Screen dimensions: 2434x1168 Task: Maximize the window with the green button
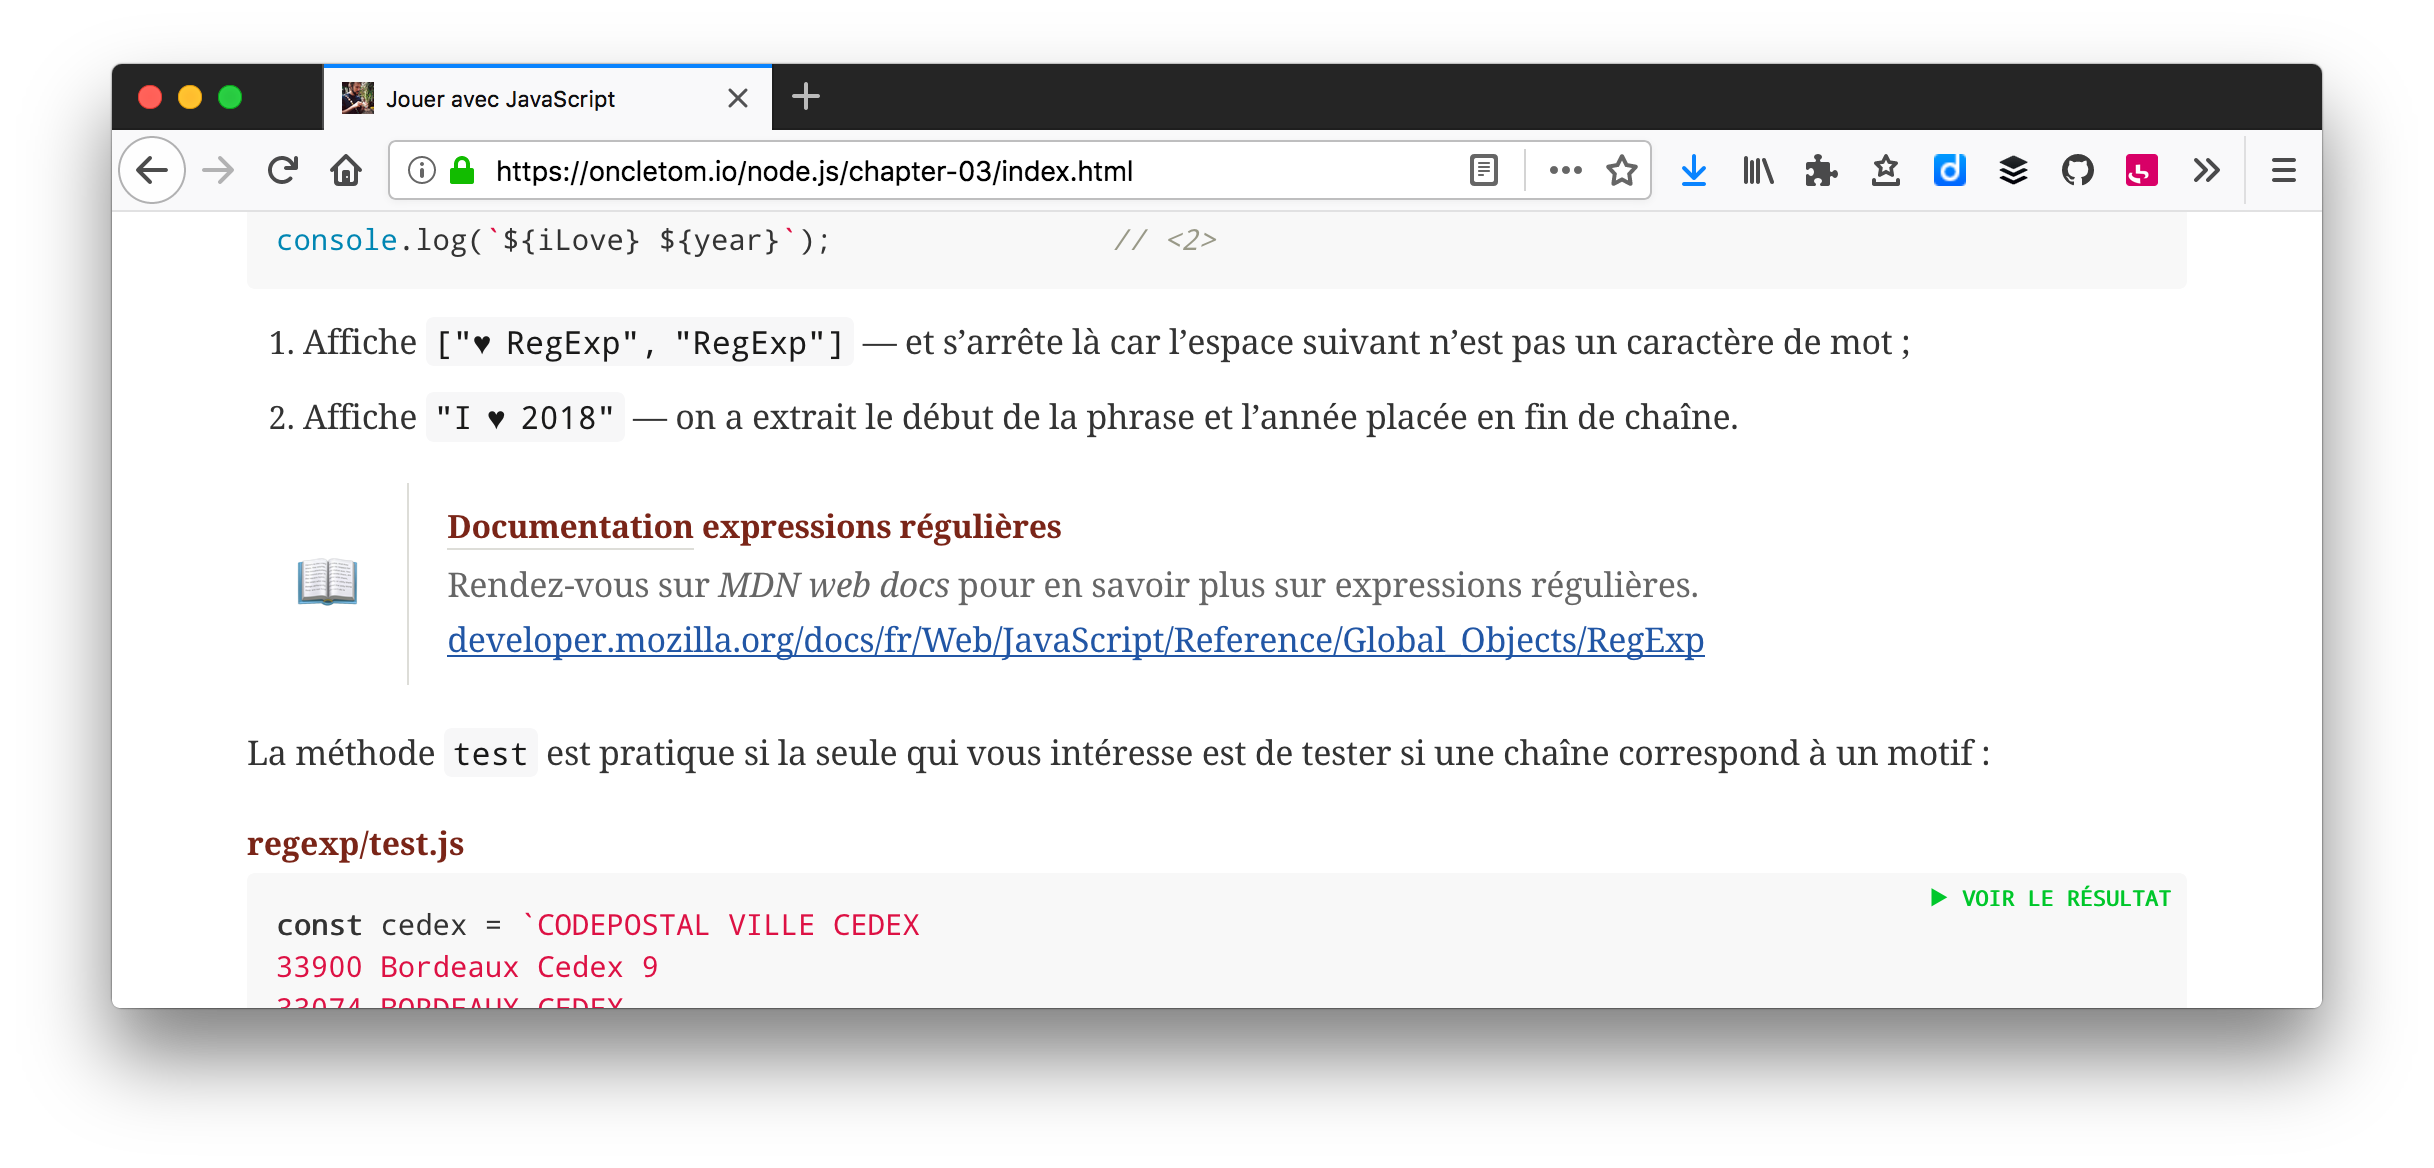click(230, 97)
